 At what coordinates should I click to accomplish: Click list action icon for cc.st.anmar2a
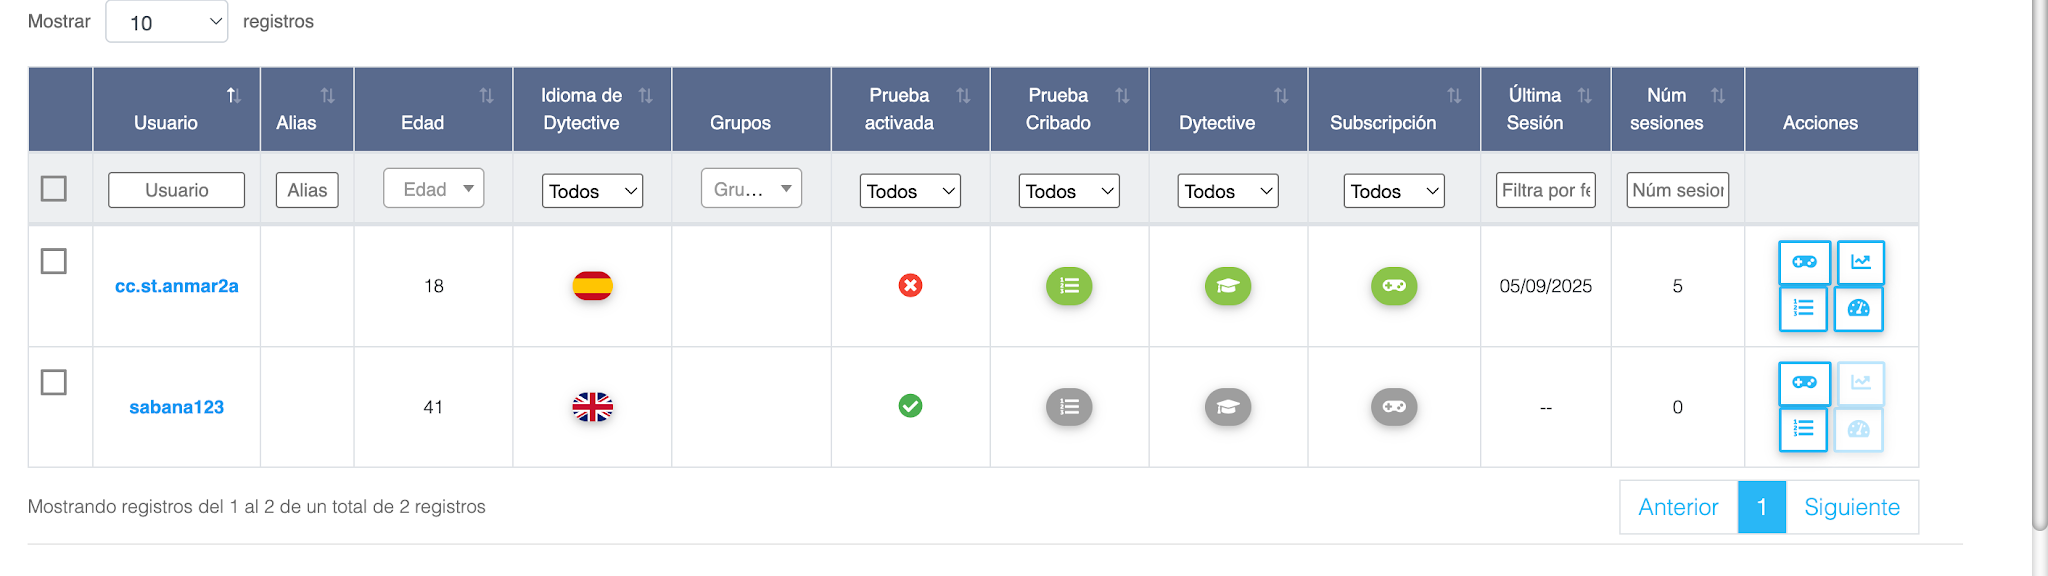pyautogui.click(x=1804, y=308)
